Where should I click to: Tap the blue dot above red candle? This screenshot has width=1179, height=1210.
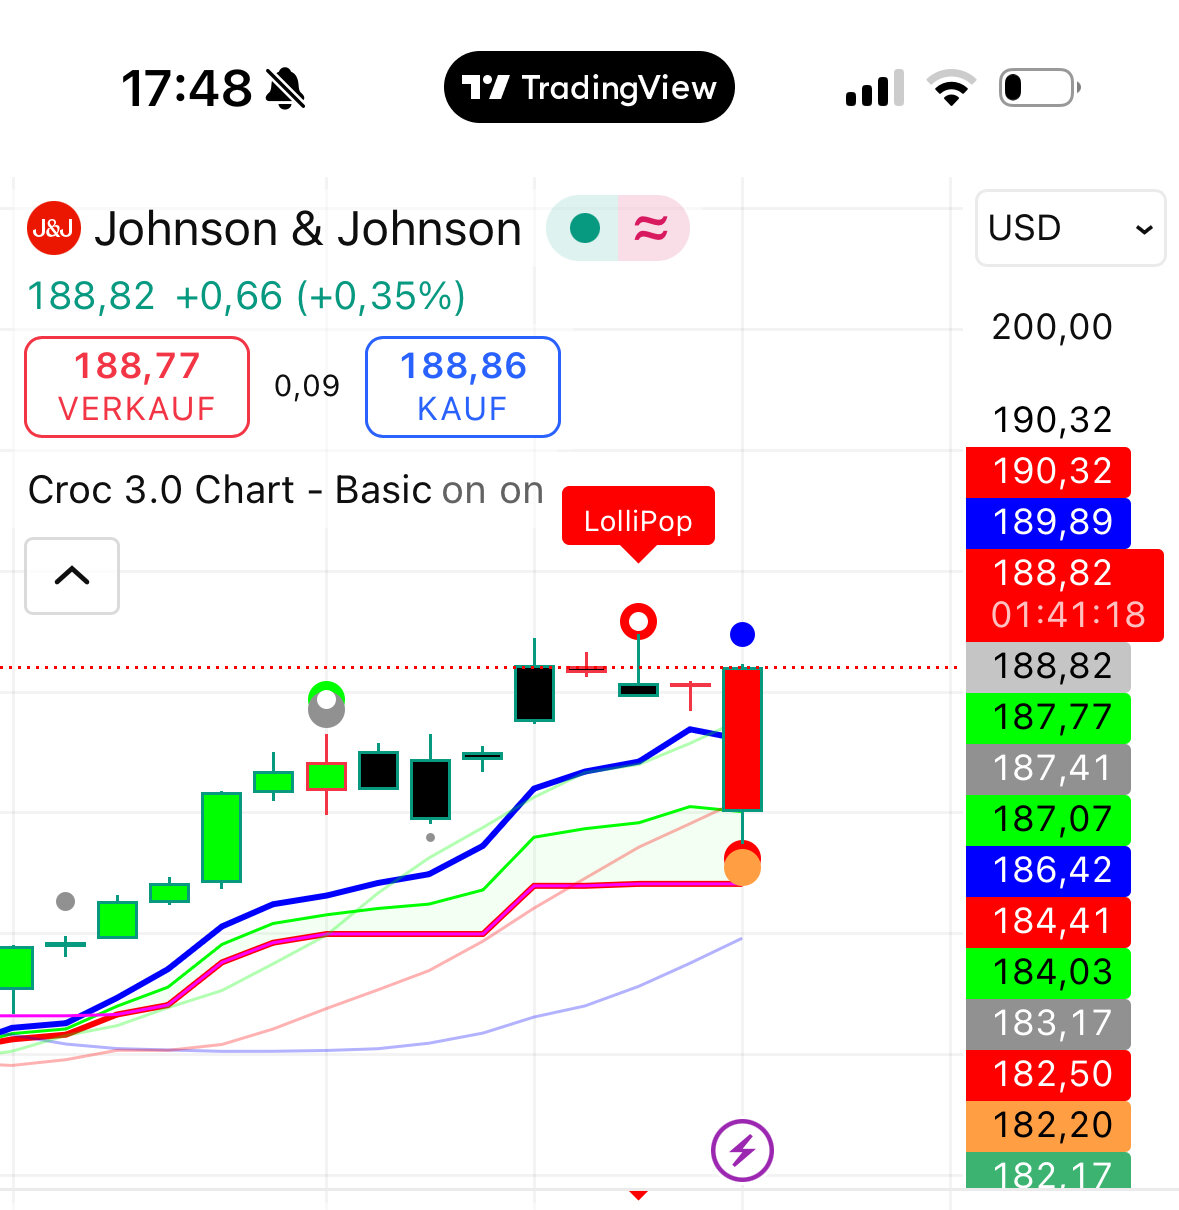(x=742, y=634)
